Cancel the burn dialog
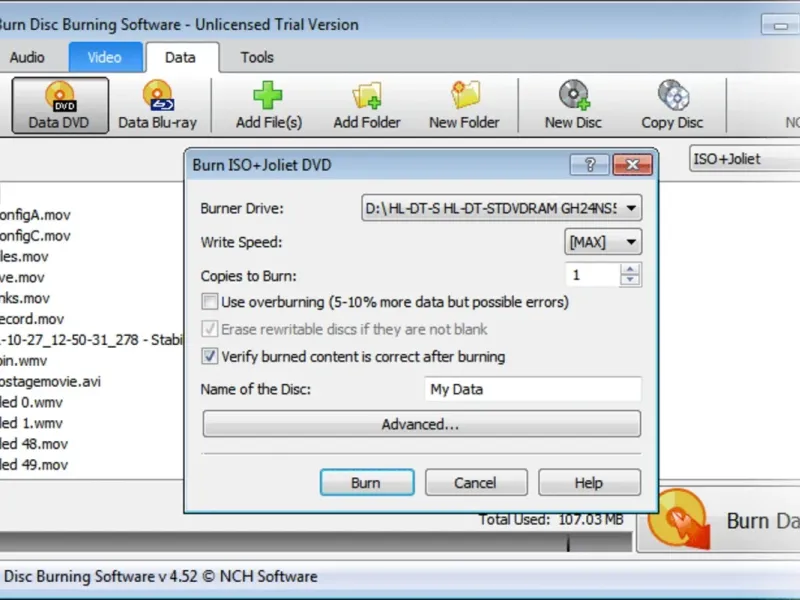The width and height of the screenshot is (800, 600). [476, 482]
